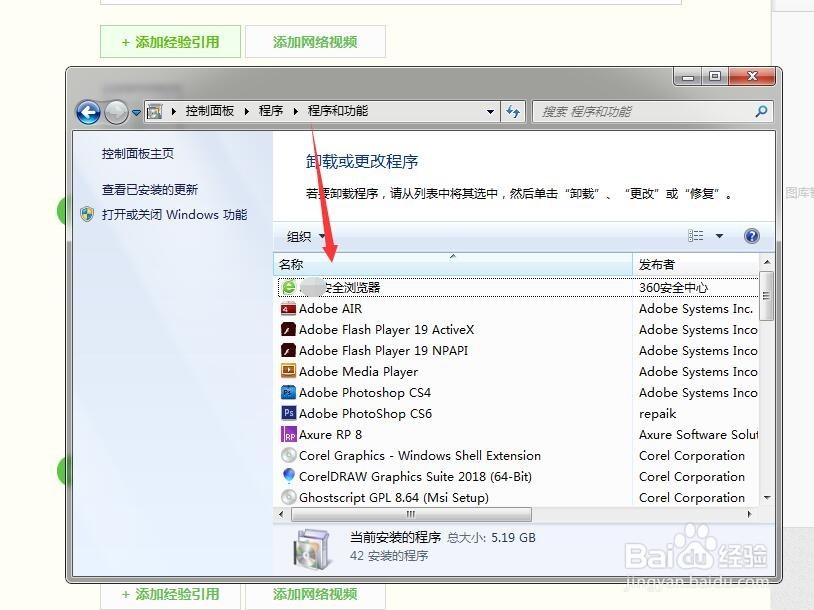Select Adobe Flash Player 19 ActiveX

tap(386, 330)
